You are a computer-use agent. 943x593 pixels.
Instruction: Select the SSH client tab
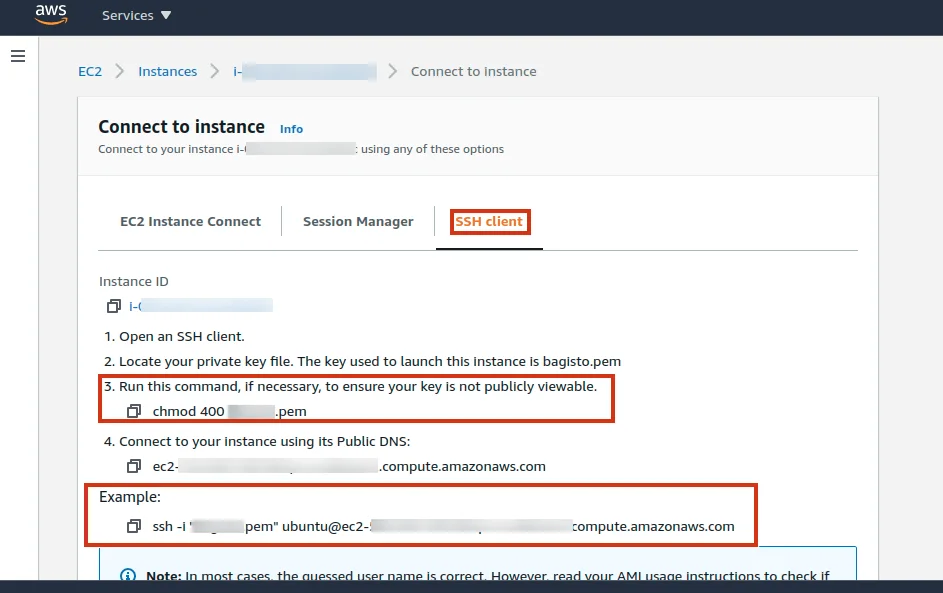tap(489, 221)
